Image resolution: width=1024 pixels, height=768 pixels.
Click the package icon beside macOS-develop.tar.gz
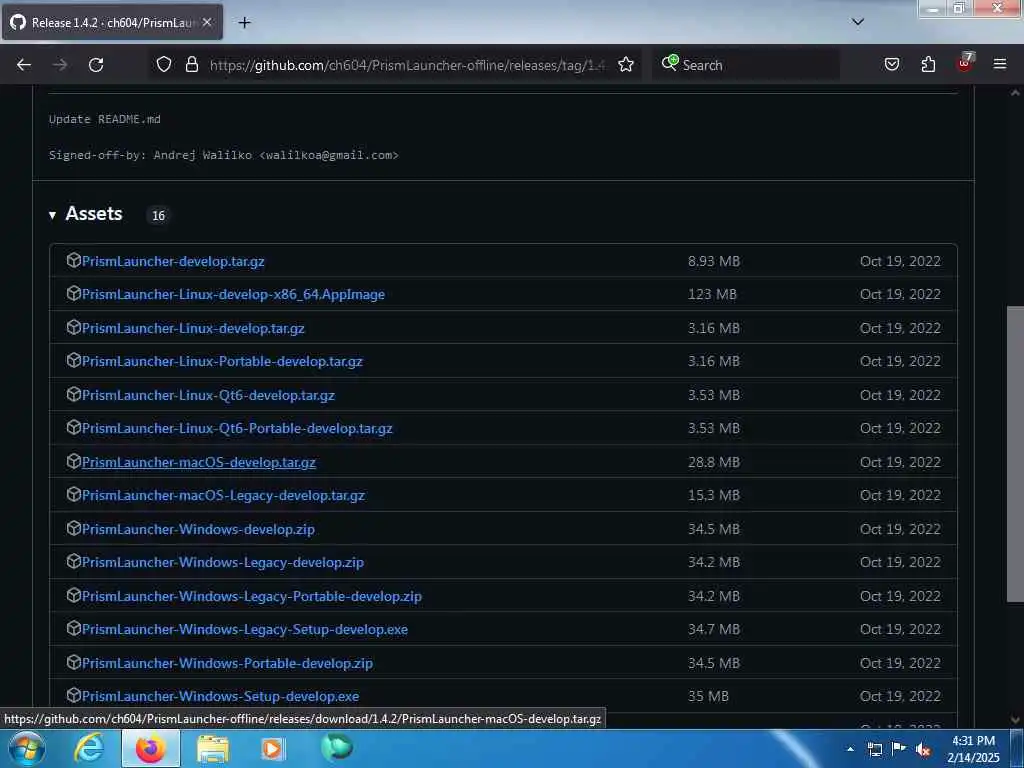pyautogui.click(x=73, y=461)
